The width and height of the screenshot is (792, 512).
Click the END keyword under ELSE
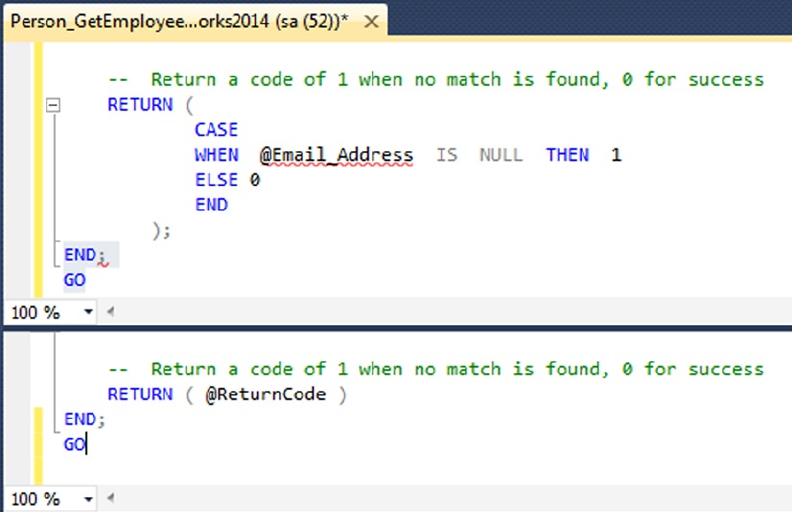(x=211, y=205)
